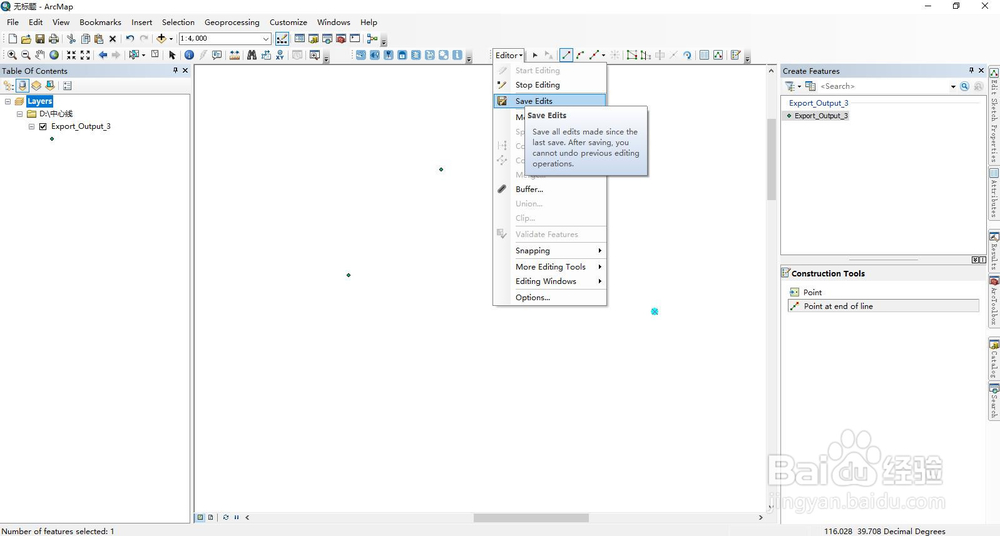The height and width of the screenshot is (536, 1000).
Task: Click the Add Data icon
Action: pos(161,38)
